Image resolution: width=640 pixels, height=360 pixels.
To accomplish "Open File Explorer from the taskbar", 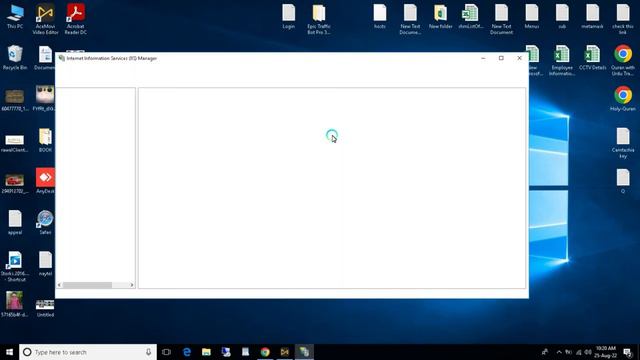I will (x=206, y=352).
